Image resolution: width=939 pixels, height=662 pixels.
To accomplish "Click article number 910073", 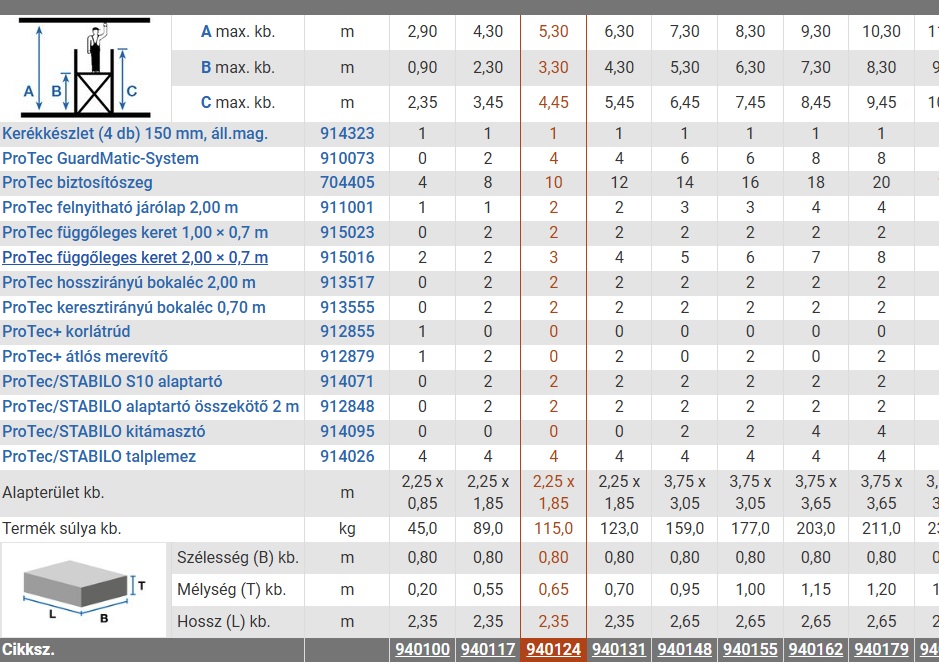I will pyautogui.click(x=347, y=158).
